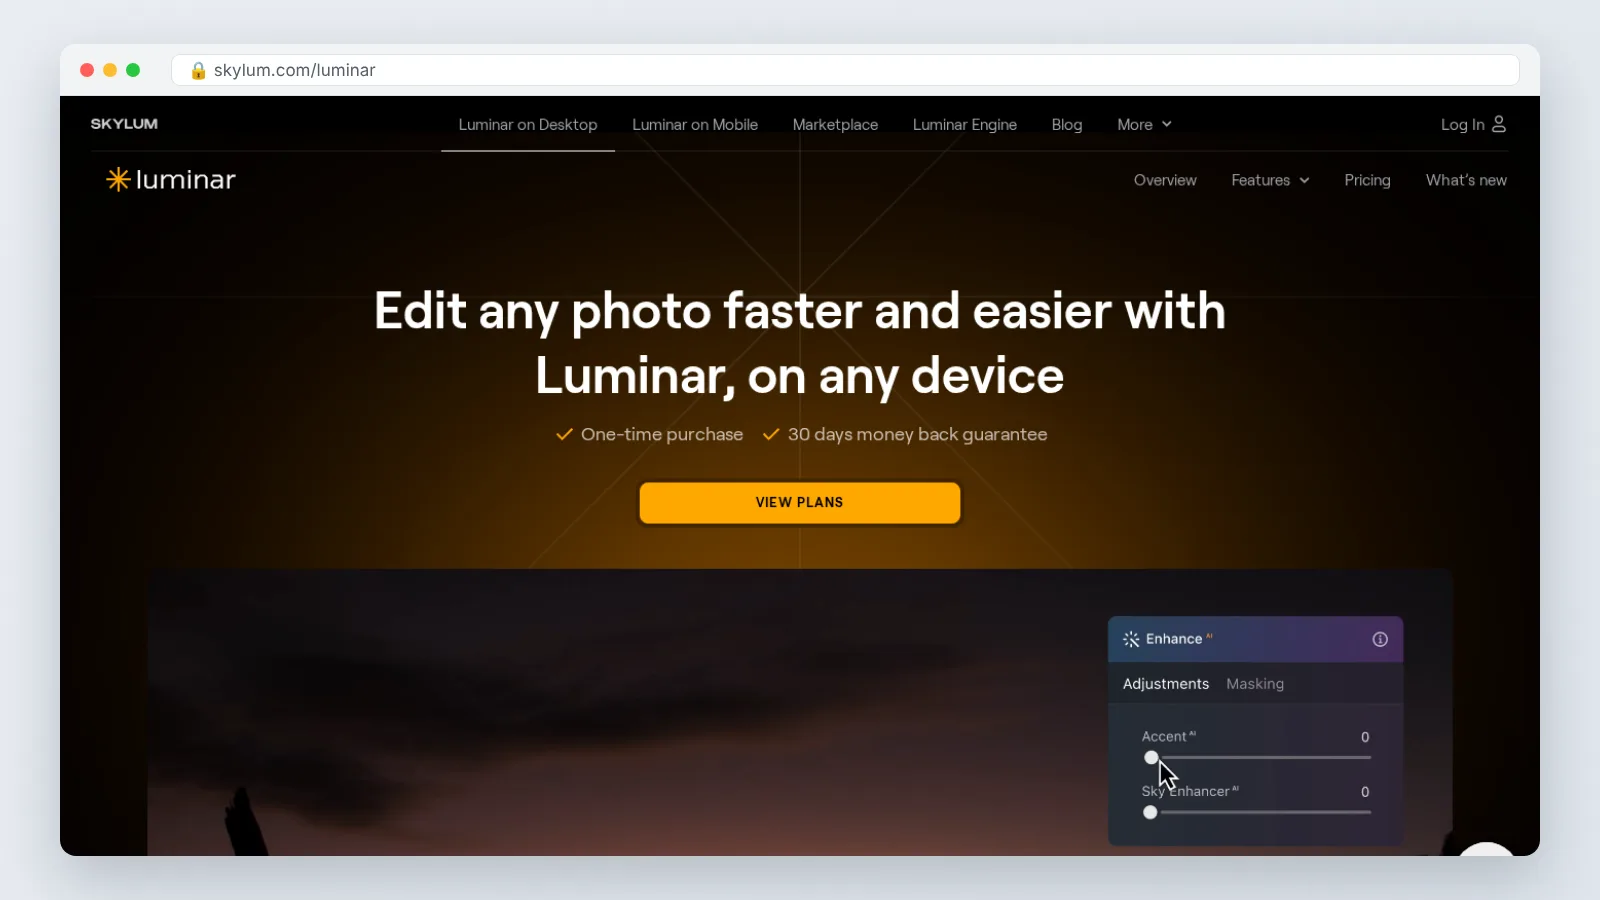The image size is (1600, 900).
Task: Click the 'One-time purchase' text
Action: click(x=662, y=435)
